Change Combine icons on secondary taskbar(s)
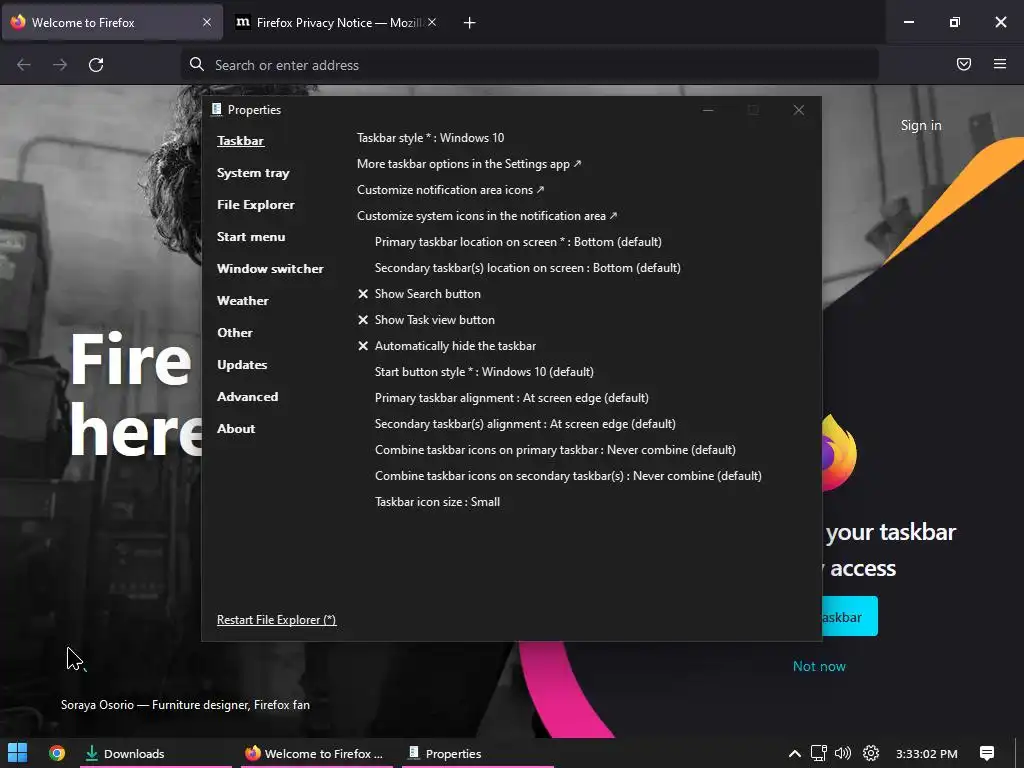The image size is (1024, 768). [568, 476]
